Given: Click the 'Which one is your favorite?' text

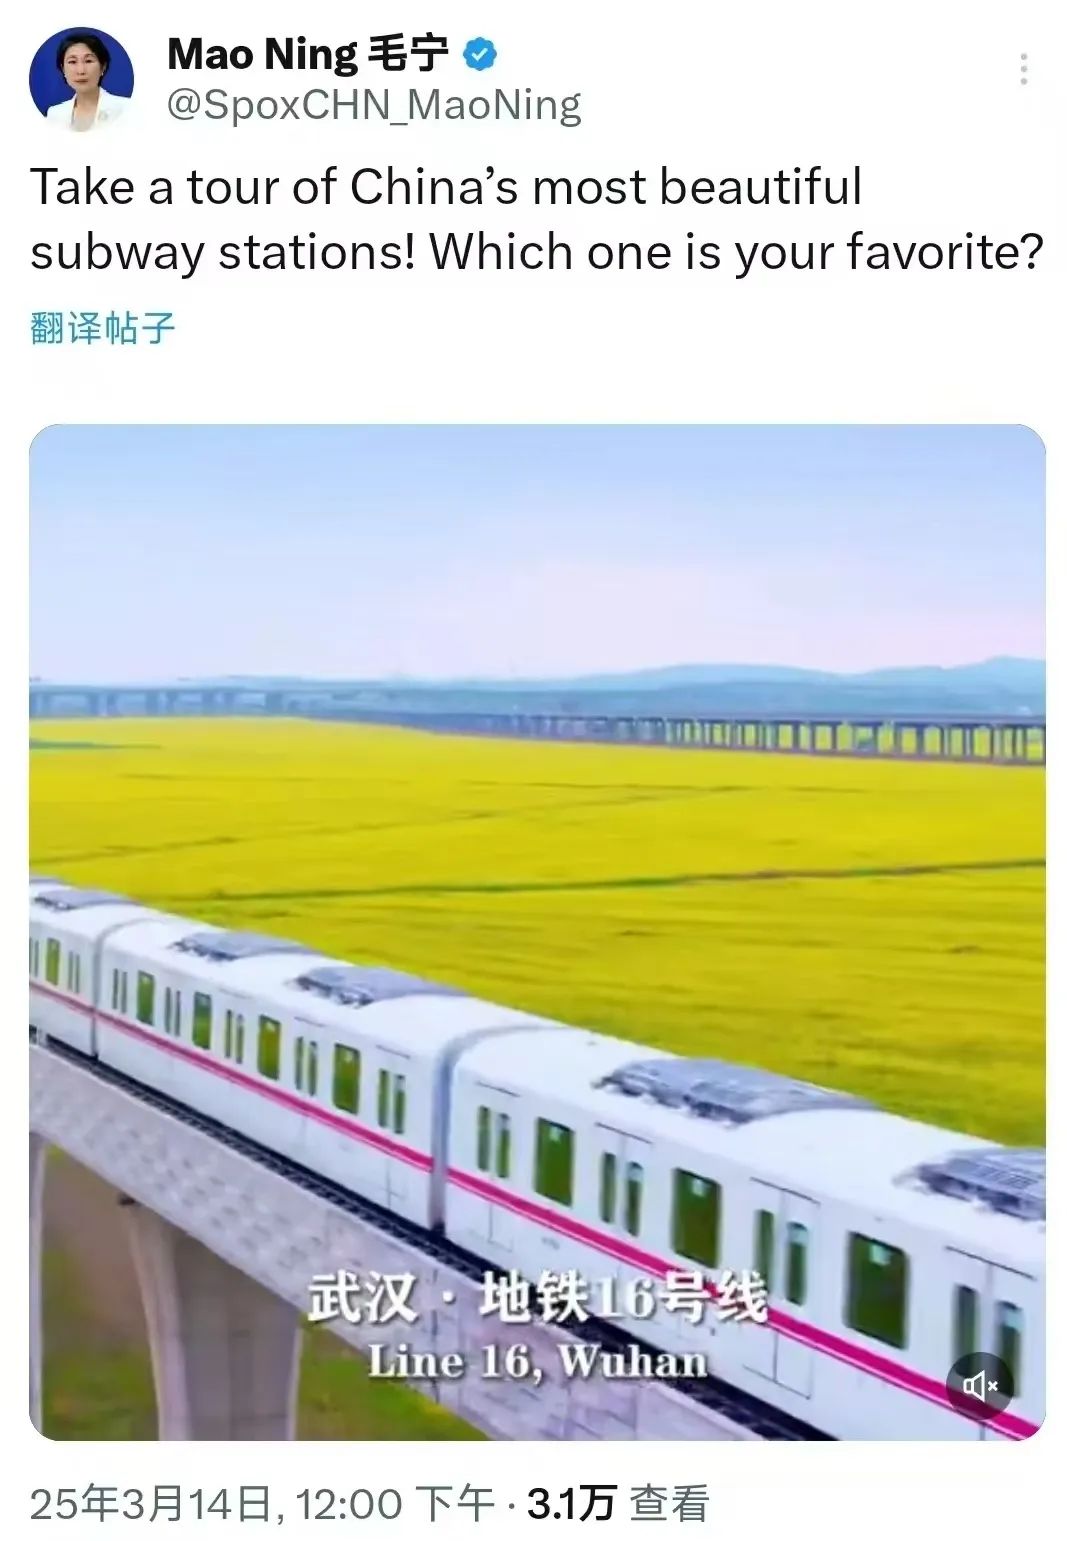Looking at the screenshot, I should click(737, 252).
